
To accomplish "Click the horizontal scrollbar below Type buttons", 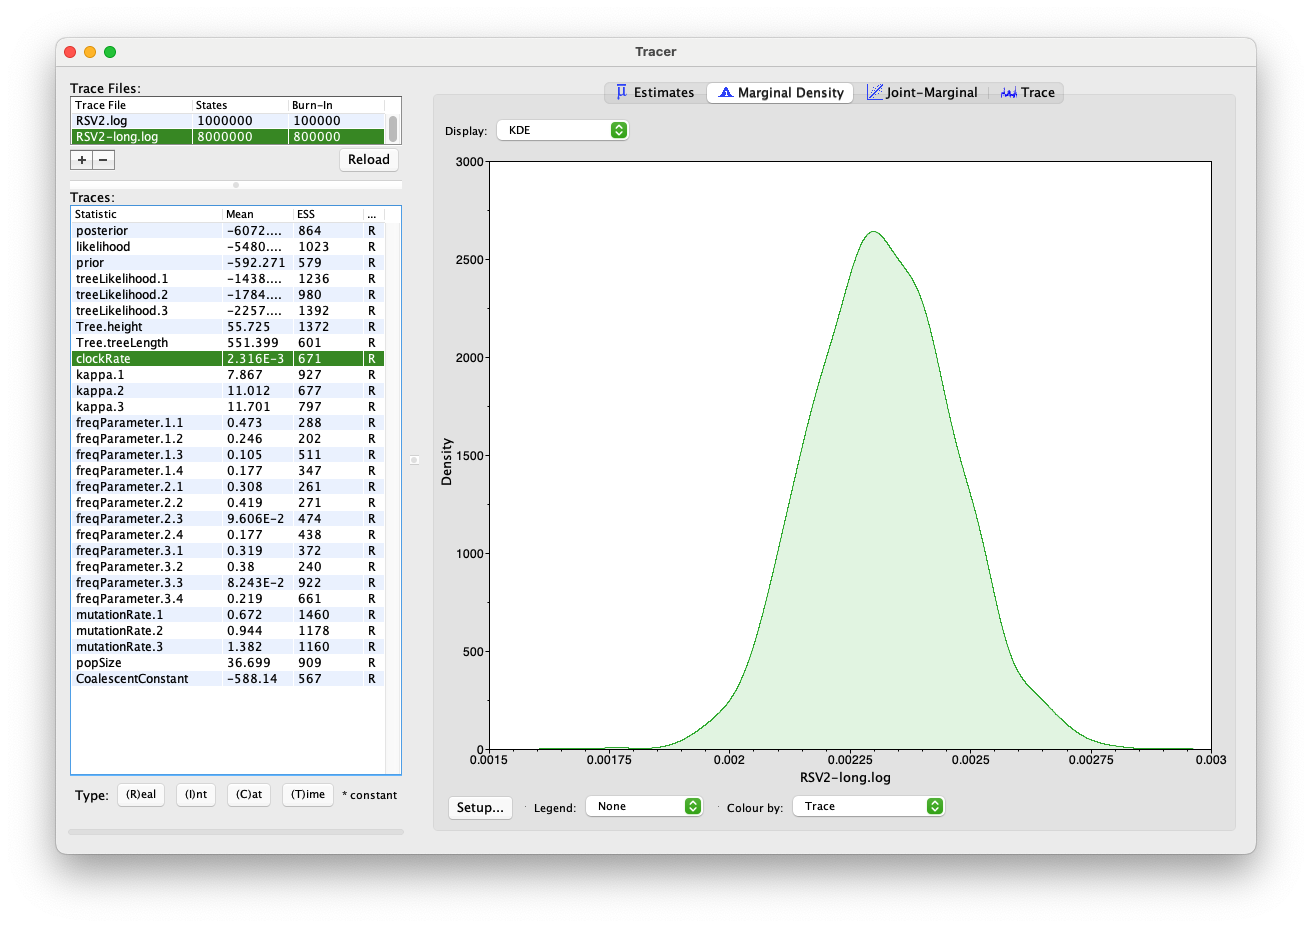I will pyautogui.click(x=236, y=831).
